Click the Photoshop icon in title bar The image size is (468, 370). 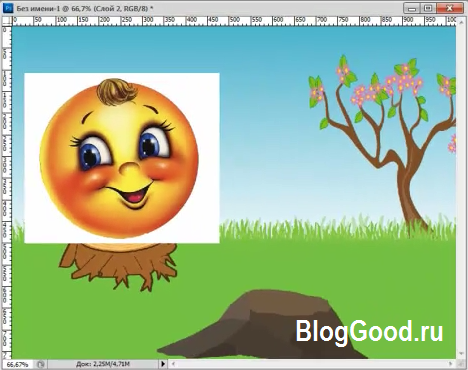pyautogui.click(x=8, y=8)
